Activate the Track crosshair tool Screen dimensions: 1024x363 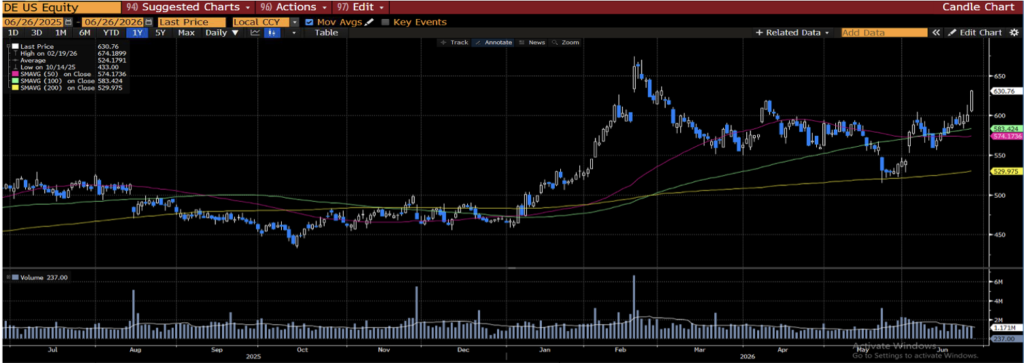click(x=455, y=42)
